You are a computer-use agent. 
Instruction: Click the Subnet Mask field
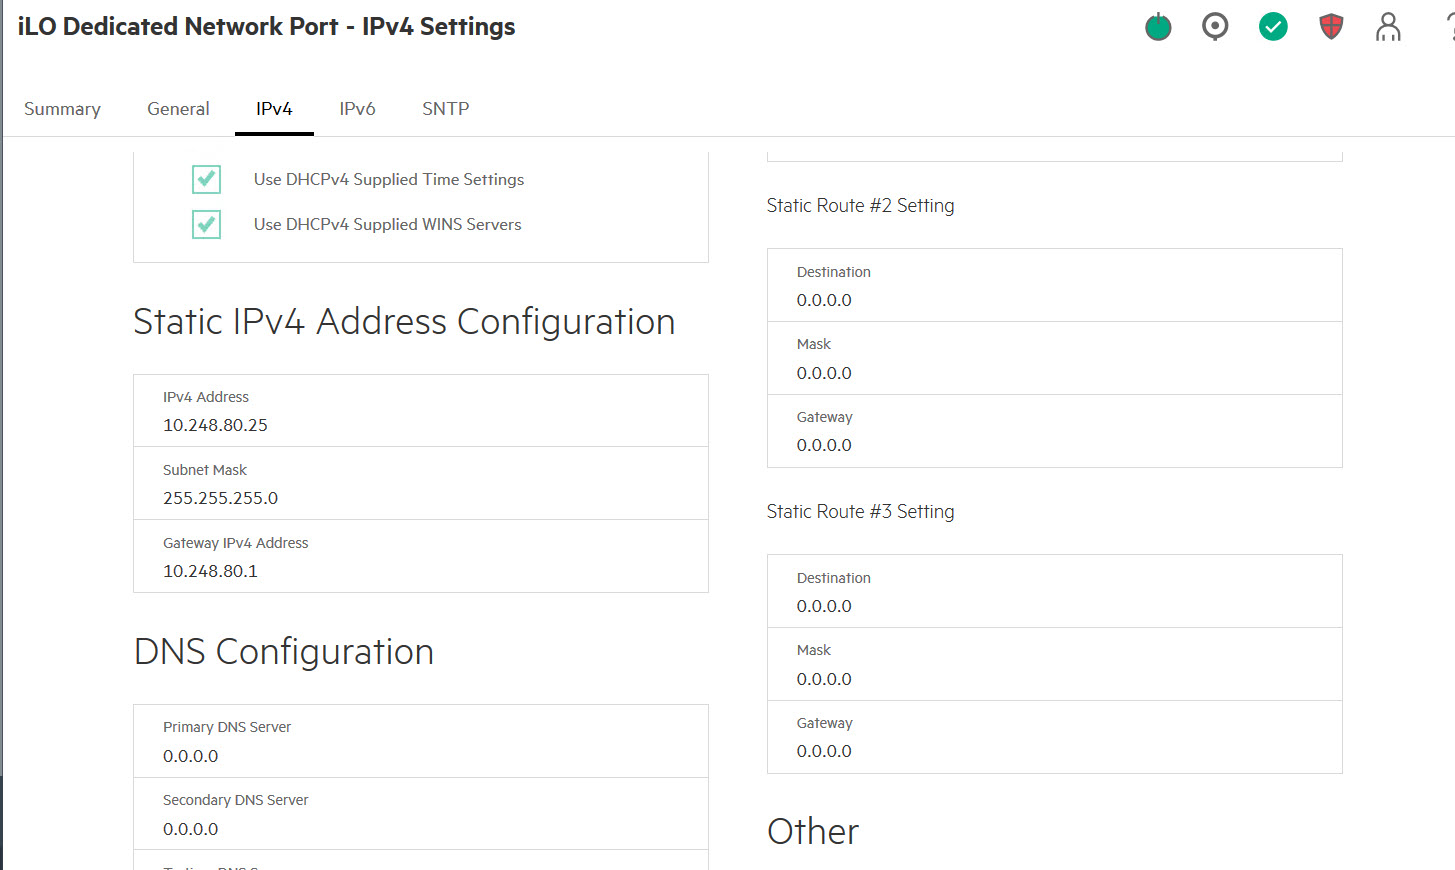coord(420,498)
